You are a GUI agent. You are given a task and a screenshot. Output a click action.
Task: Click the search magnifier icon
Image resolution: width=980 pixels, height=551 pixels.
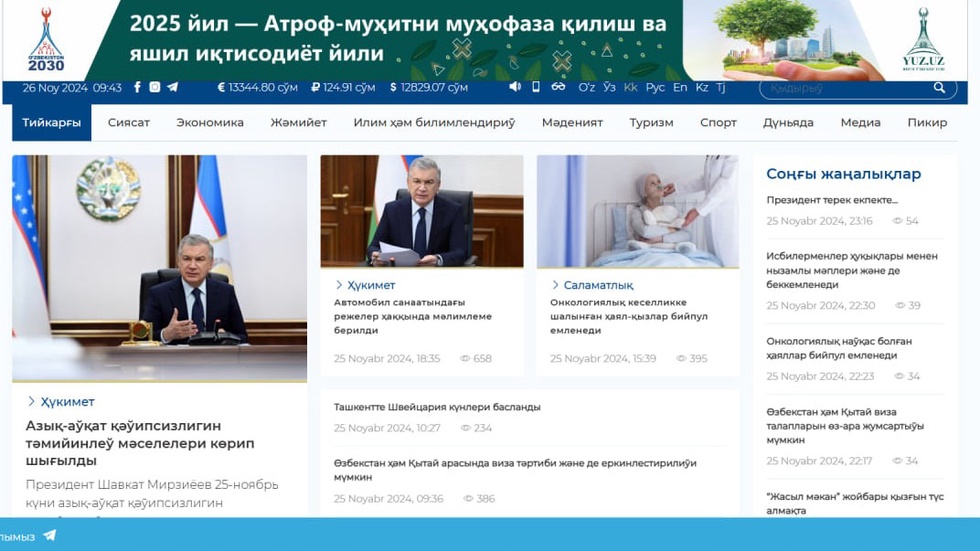click(939, 88)
